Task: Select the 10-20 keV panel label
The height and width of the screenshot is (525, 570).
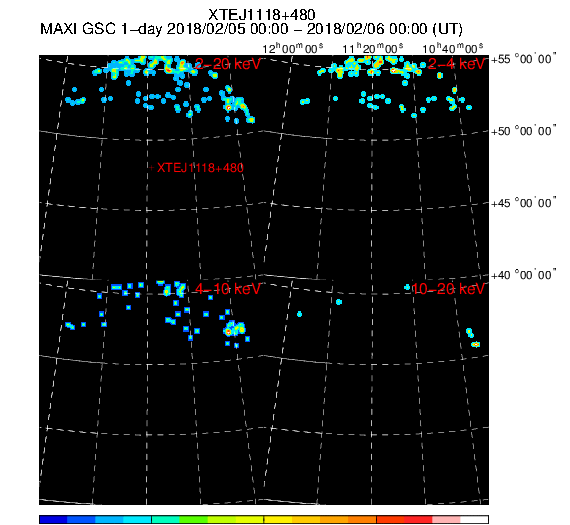Action: tap(448, 289)
